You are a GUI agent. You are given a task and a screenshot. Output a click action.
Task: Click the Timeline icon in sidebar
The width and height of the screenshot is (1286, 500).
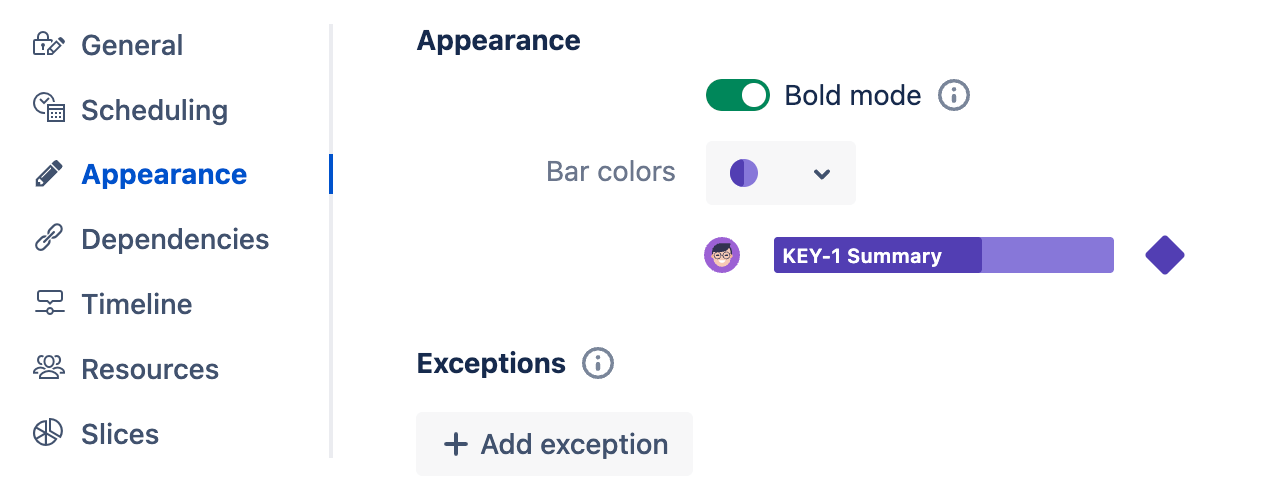click(x=48, y=303)
